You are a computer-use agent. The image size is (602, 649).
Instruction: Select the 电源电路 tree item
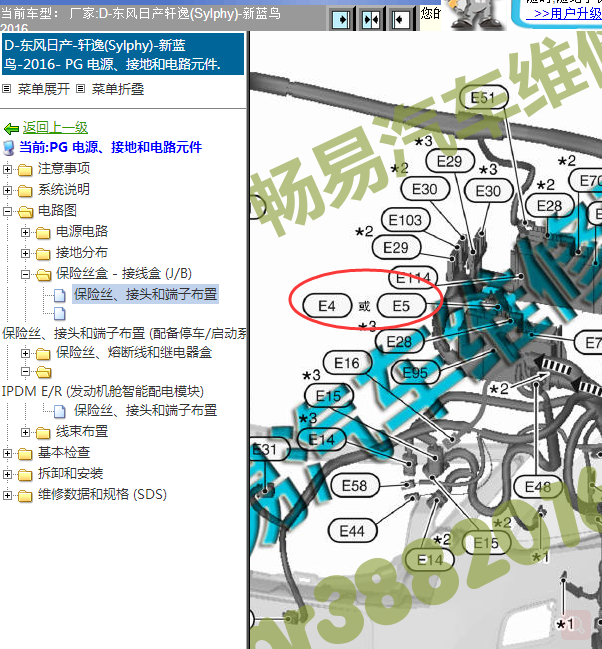(82, 231)
